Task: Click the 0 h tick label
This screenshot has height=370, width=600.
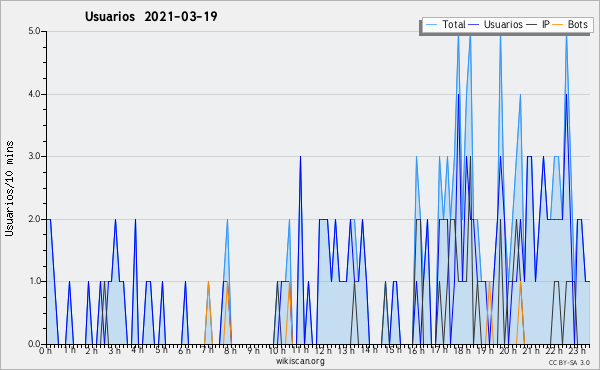Action: (45, 351)
